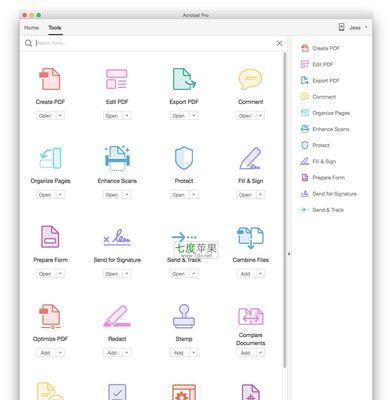Click the Optimize PDF icon
This screenshot has height=400, width=392.
click(50, 316)
